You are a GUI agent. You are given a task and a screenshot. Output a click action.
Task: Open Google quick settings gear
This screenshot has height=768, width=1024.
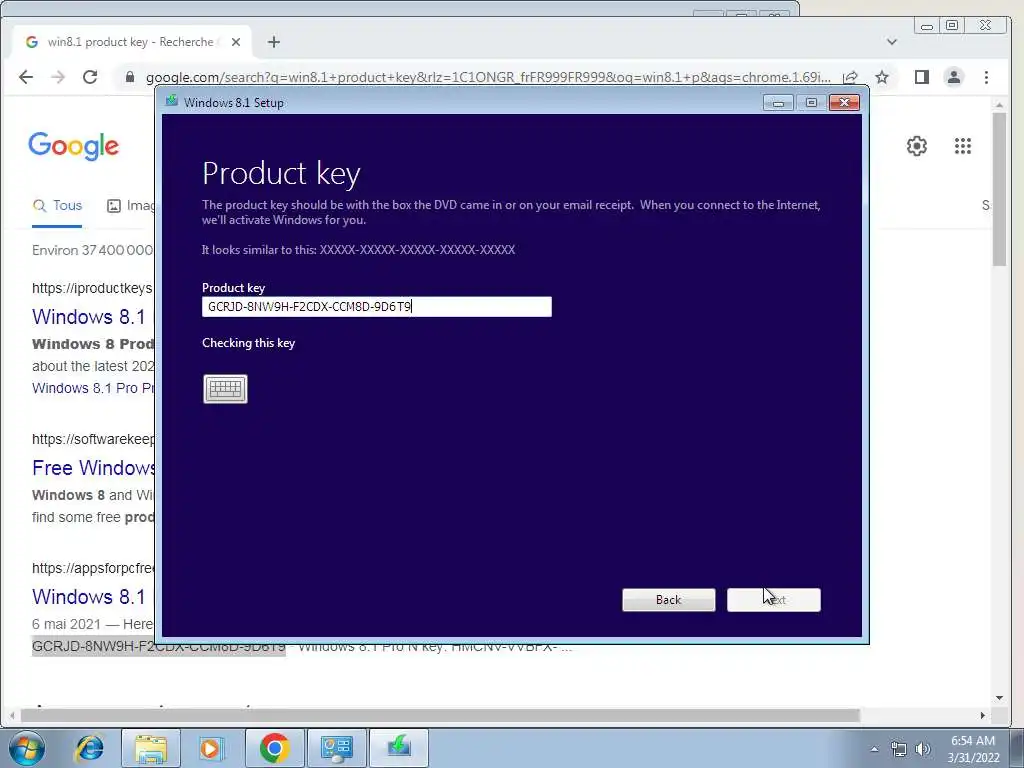pyautogui.click(x=917, y=146)
